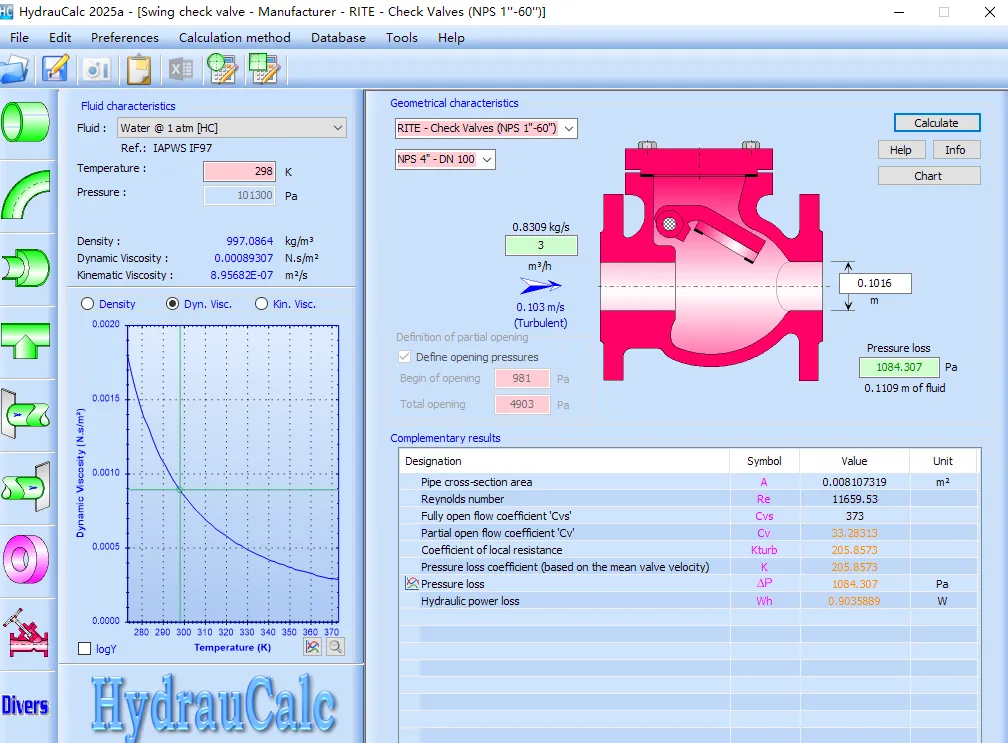Click the Pipe cross-section area row
The width and height of the screenshot is (1008, 743).
point(688,482)
